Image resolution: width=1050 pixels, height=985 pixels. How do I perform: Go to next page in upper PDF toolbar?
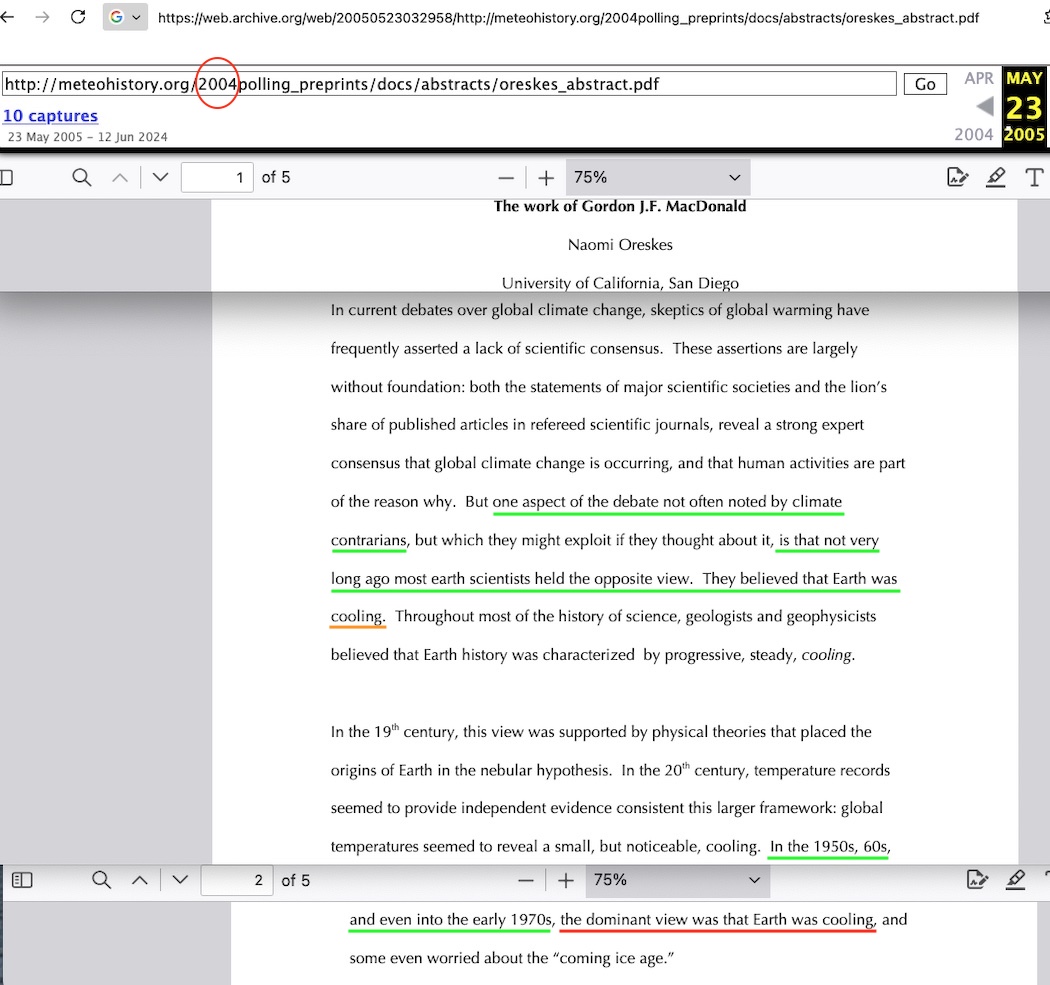pos(160,178)
